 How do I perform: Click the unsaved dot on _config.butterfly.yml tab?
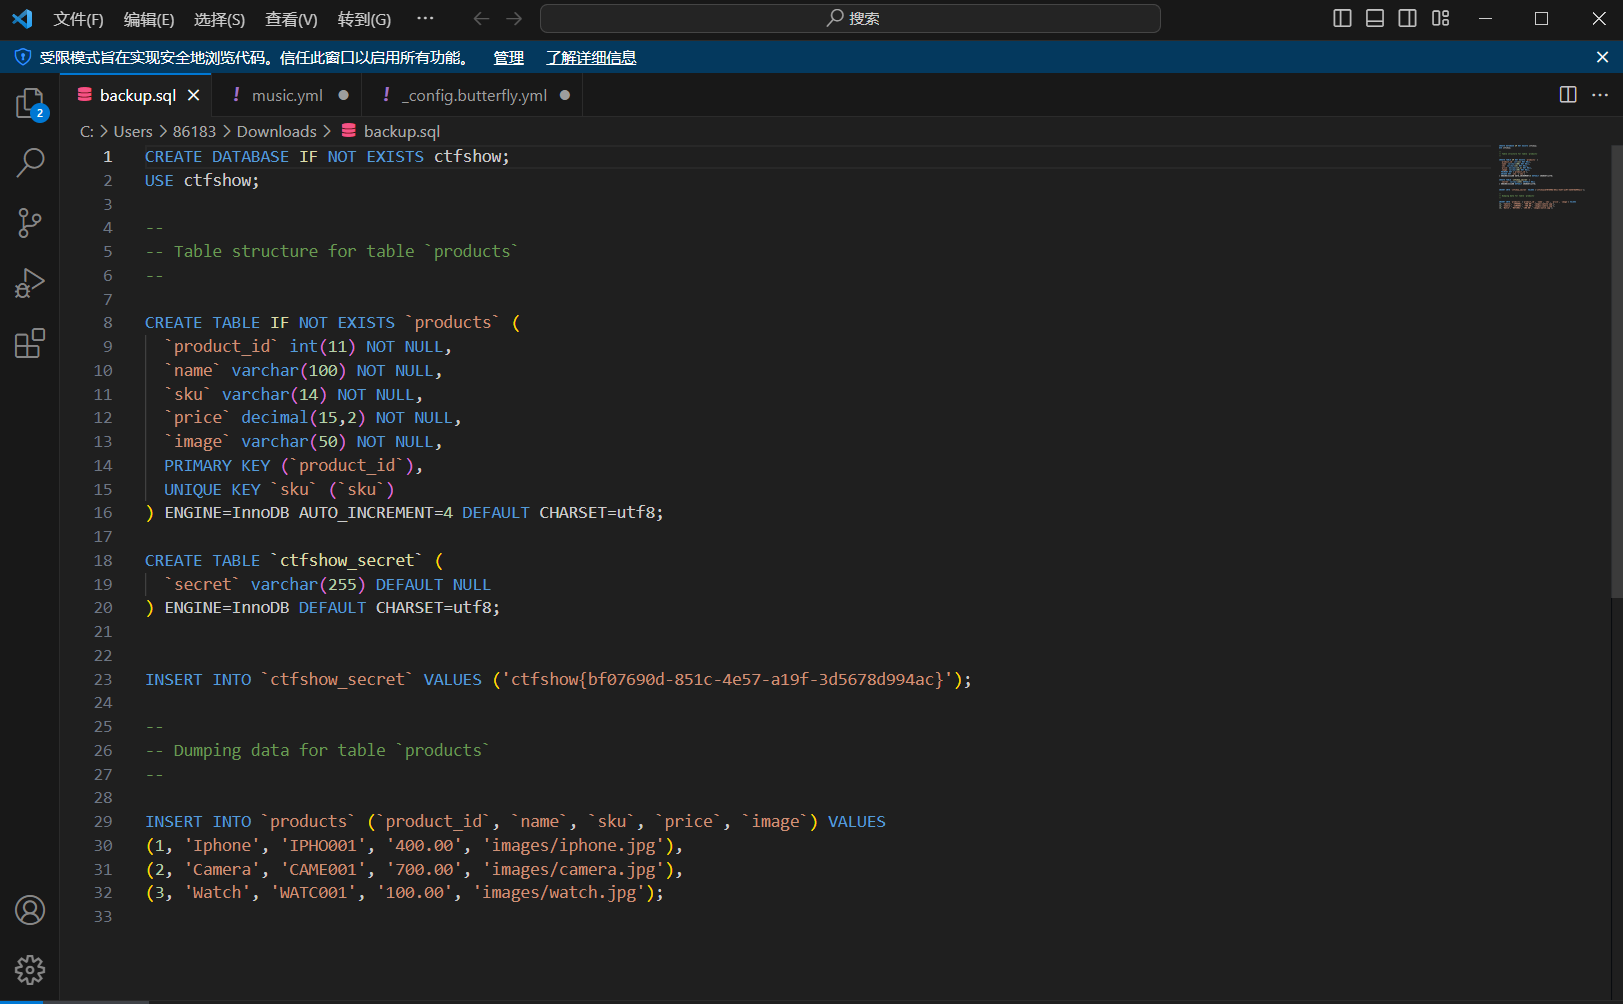pos(565,95)
